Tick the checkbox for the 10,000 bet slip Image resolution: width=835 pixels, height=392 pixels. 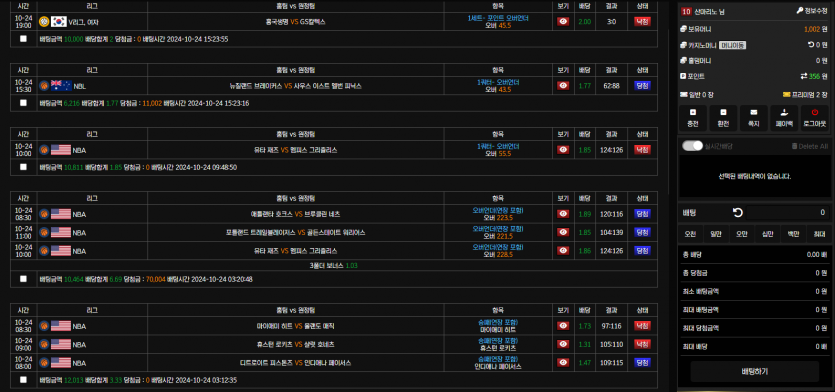(23, 39)
